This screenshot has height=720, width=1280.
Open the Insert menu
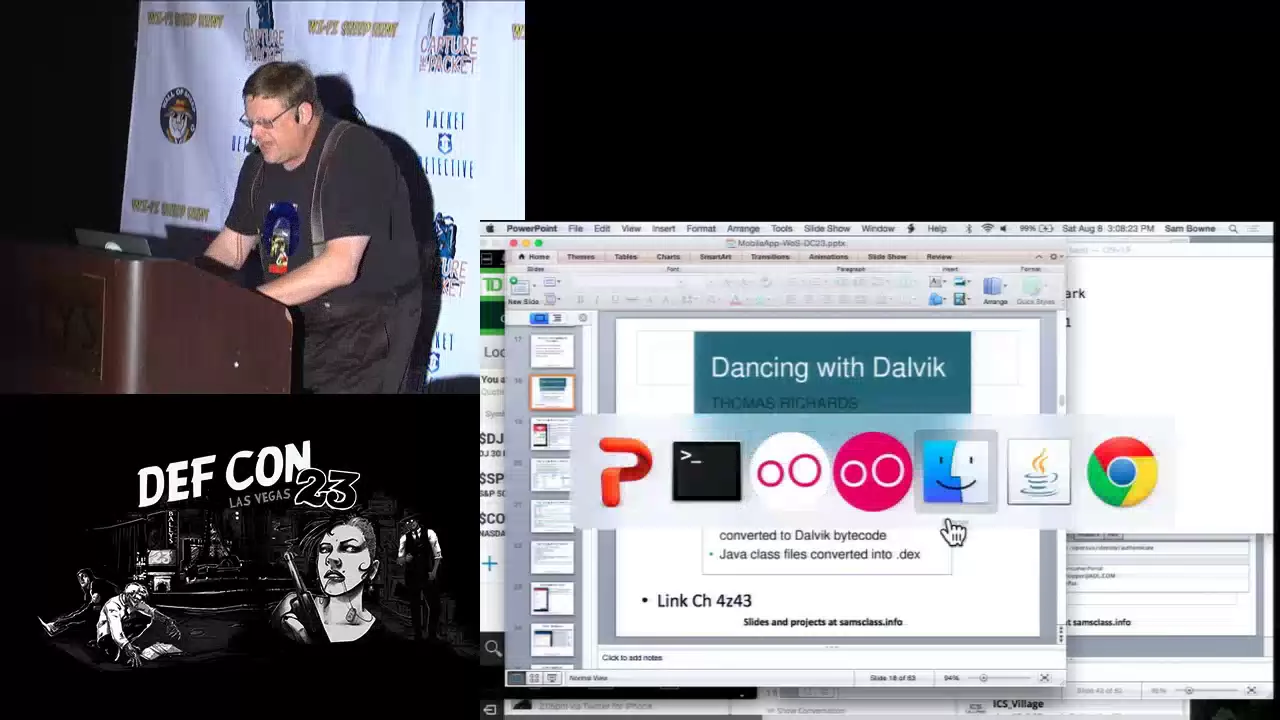[x=664, y=228]
